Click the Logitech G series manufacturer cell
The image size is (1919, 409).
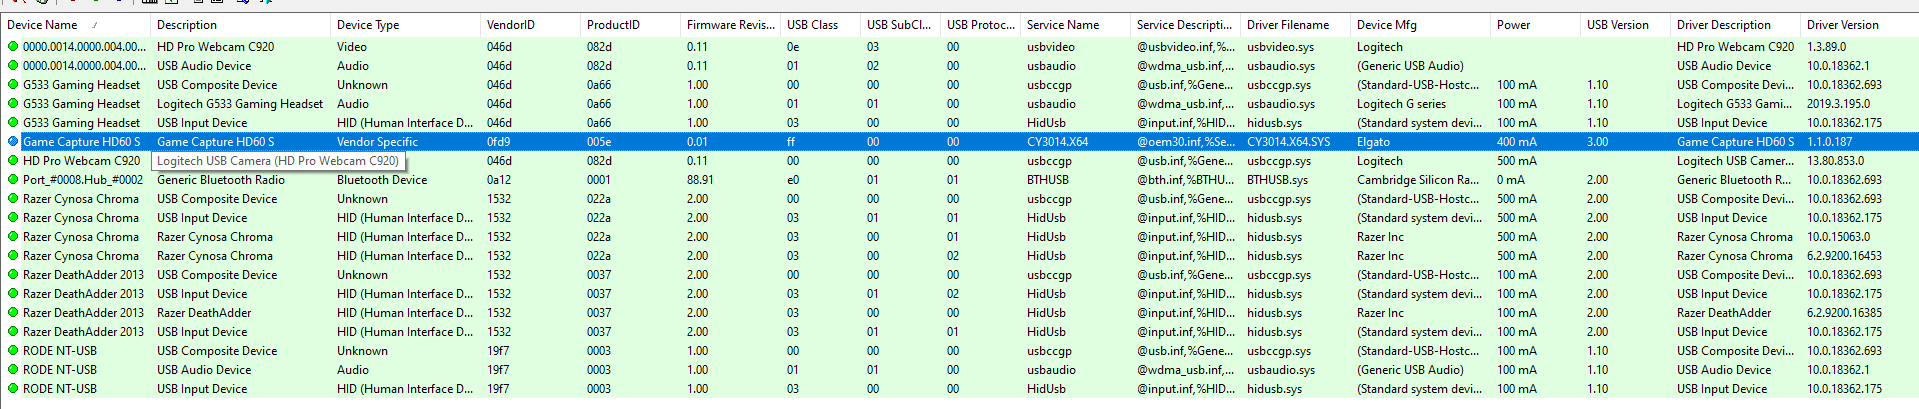1401,104
